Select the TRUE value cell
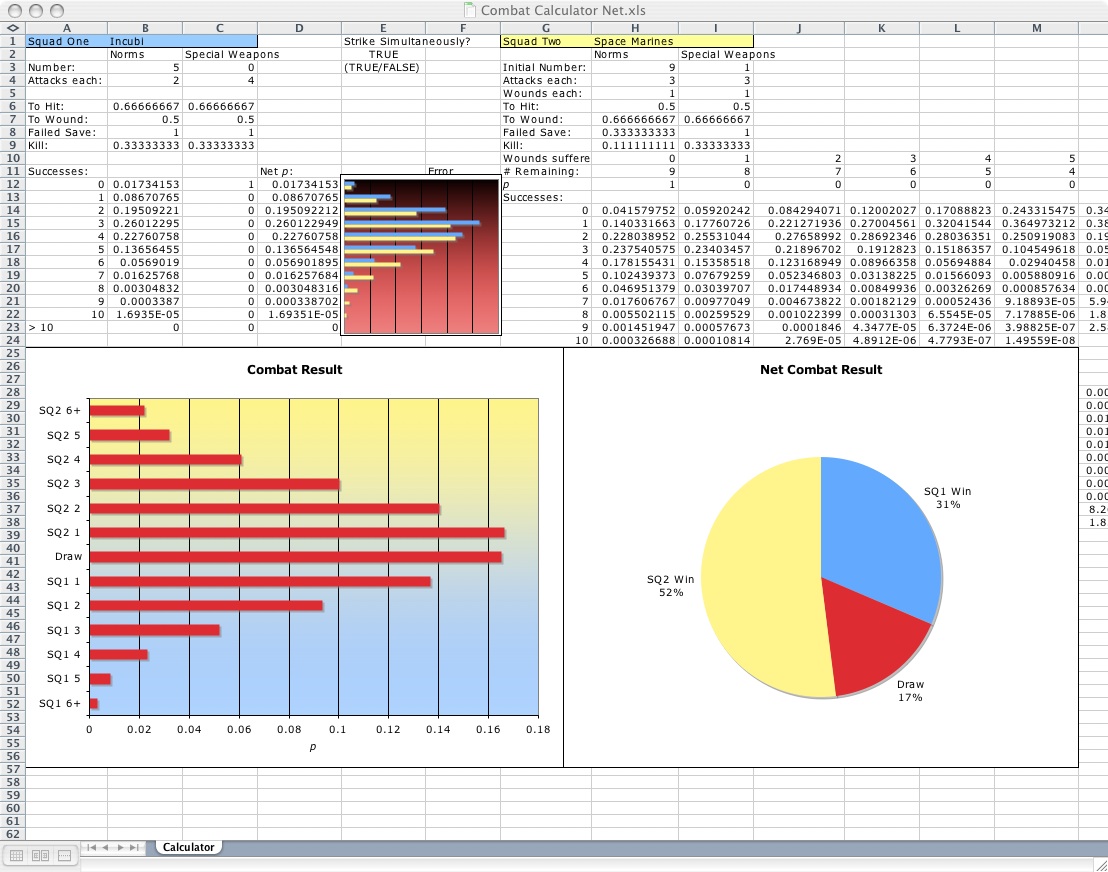 [x=383, y=54]
